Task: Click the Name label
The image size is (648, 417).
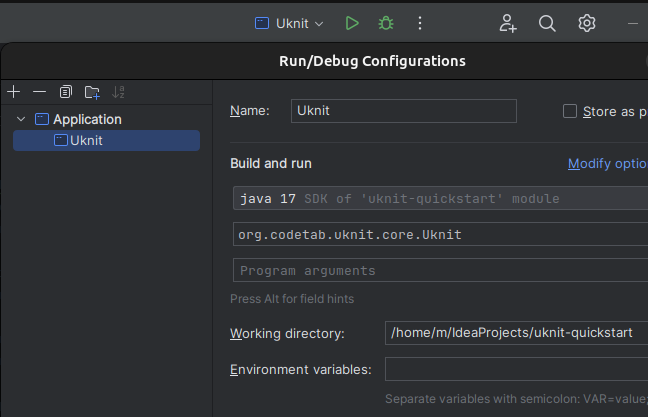Action: click(x=250, y=111)
